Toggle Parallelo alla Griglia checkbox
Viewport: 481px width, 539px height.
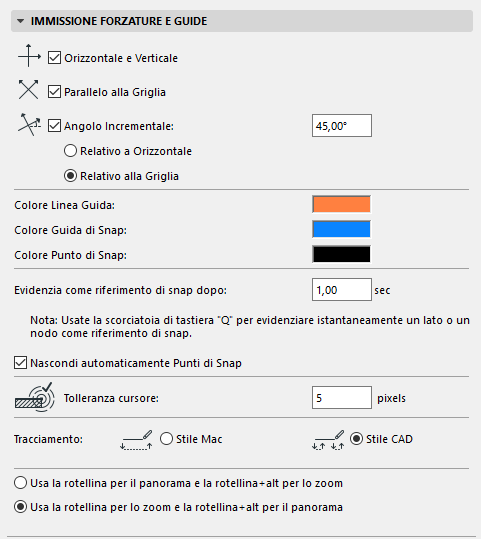tap(54, 92)
